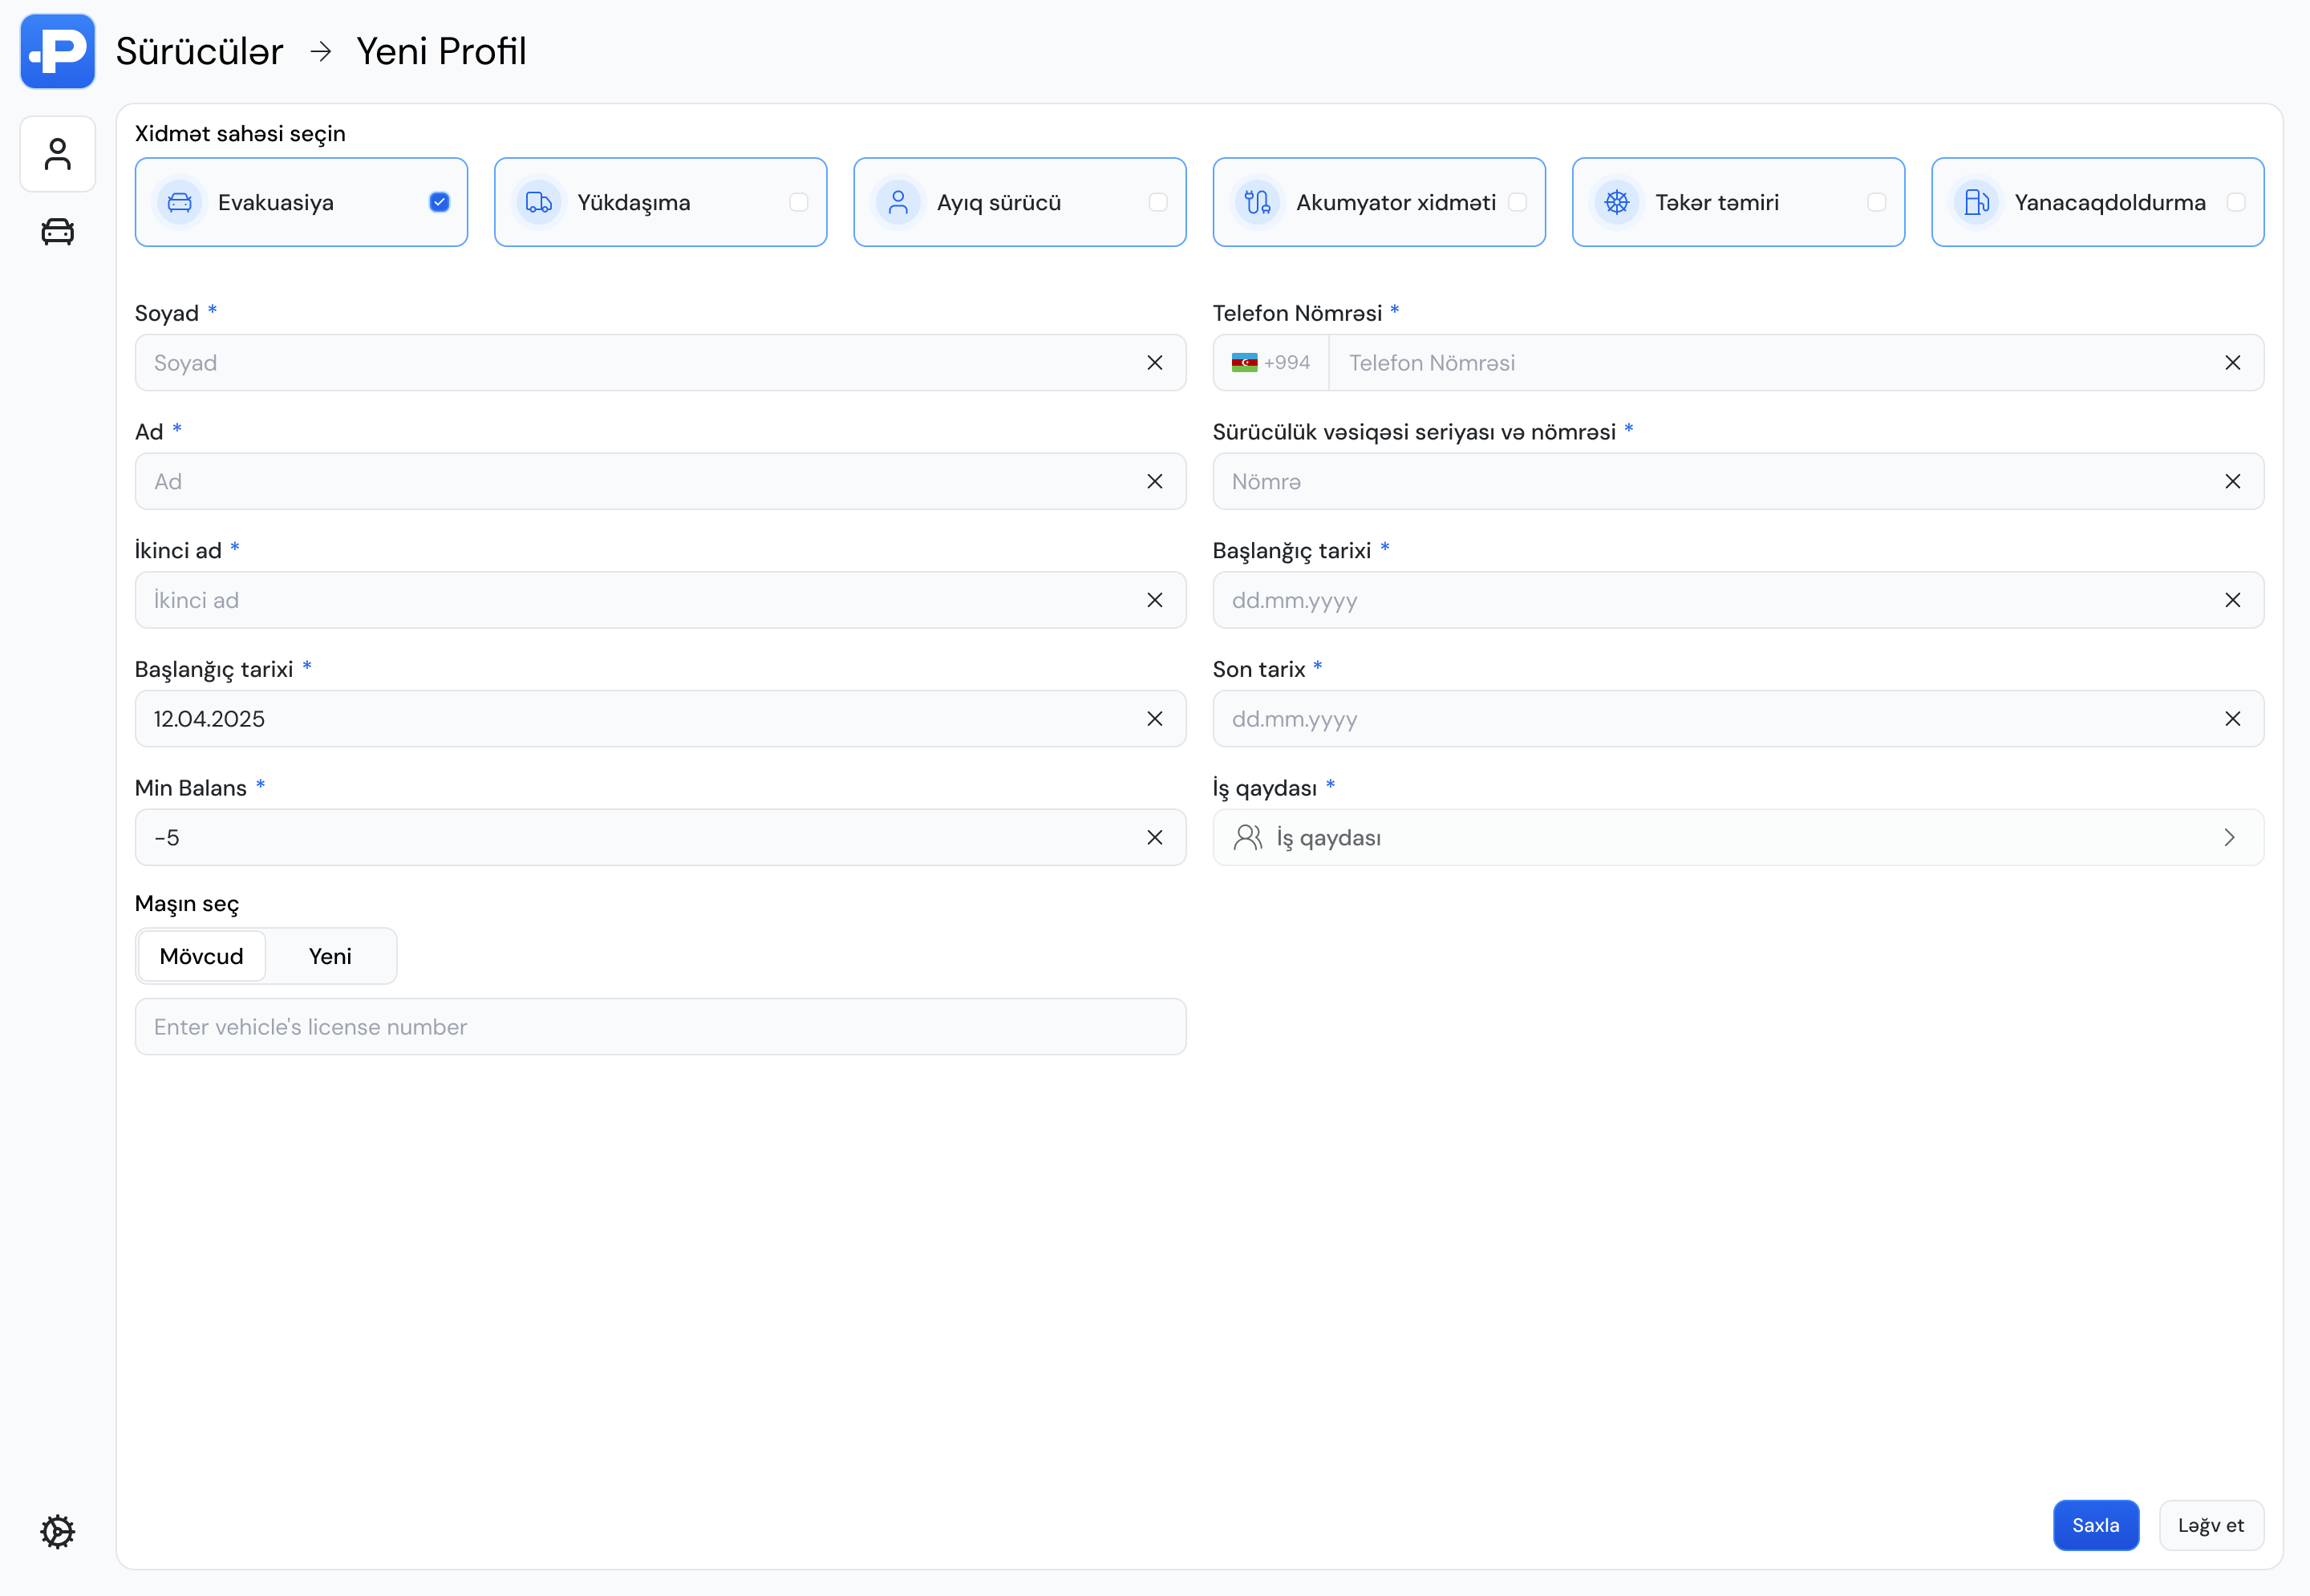This screenshot has height=1596, width=2310.
Task: Uncheck the Evakuasiya service checkbox
Action: point(439,202)
